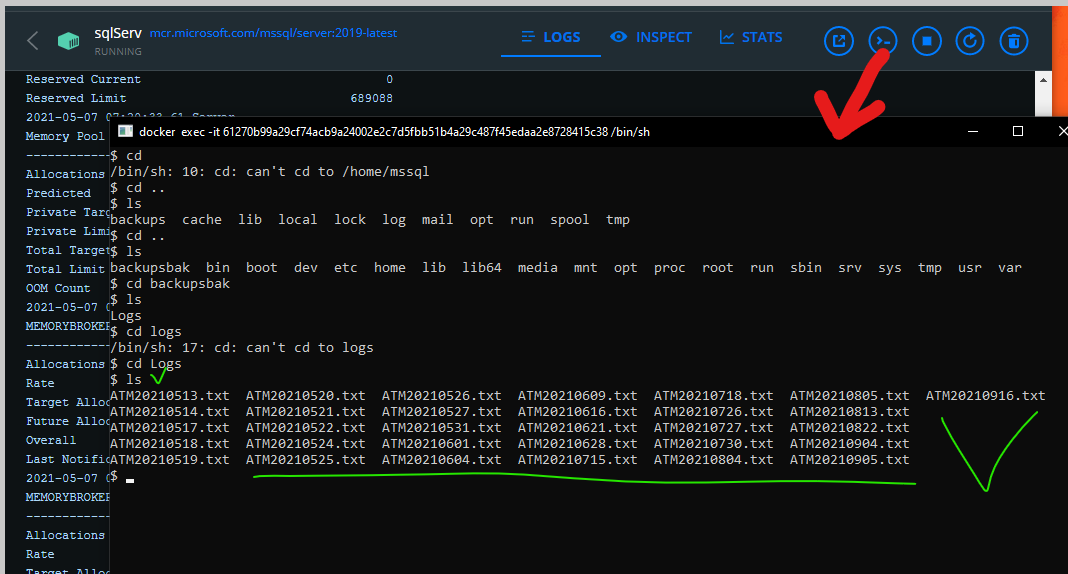This screenshot has width=1068, height=574.
Task: Switch to the LOGS tab
Action: (550, 37)
